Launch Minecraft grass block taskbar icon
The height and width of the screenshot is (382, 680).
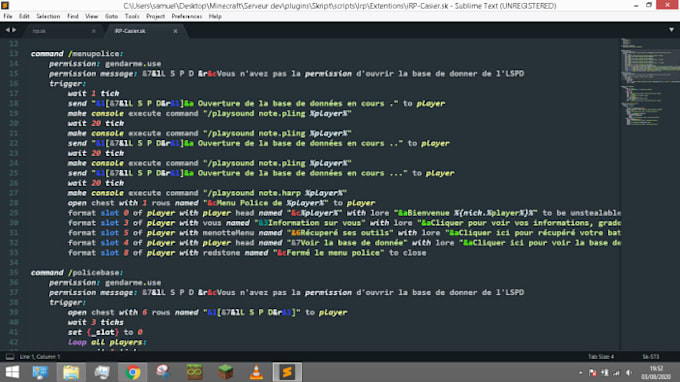tap(226, 372)
